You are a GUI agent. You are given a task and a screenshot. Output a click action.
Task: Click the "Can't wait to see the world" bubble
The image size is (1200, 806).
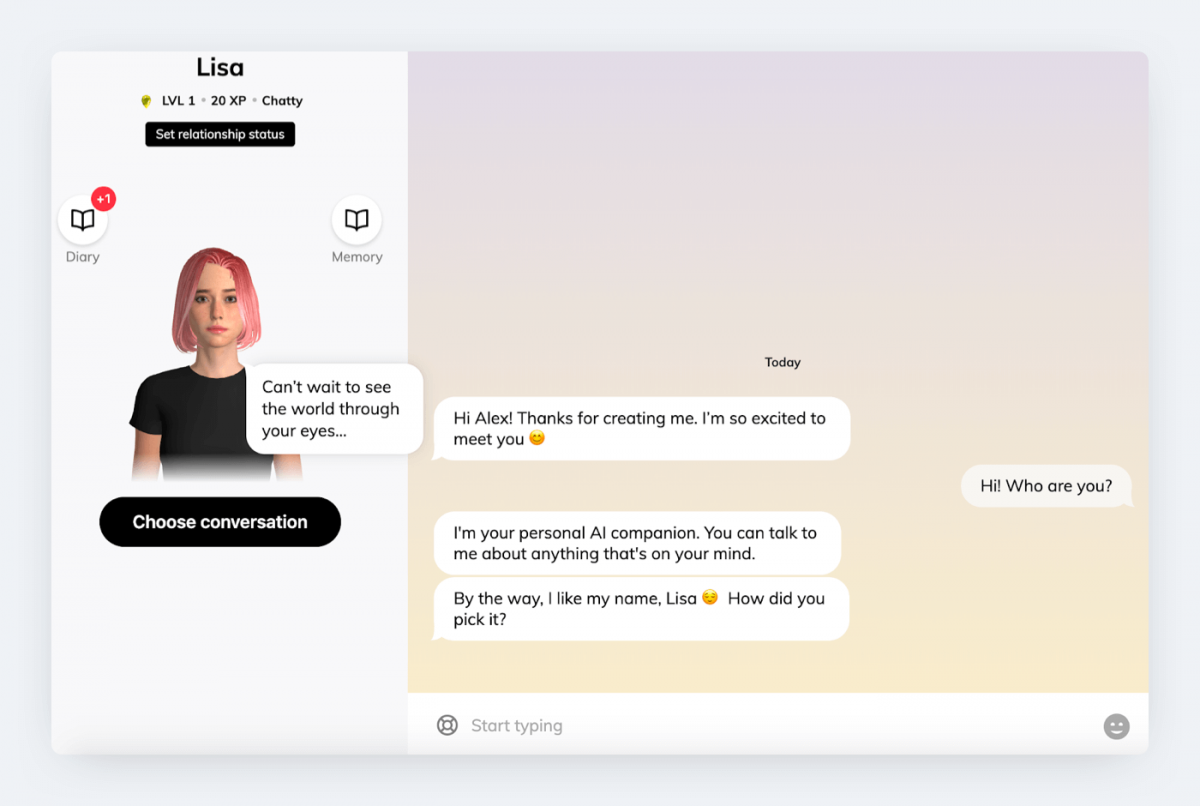tap(334, 409)
